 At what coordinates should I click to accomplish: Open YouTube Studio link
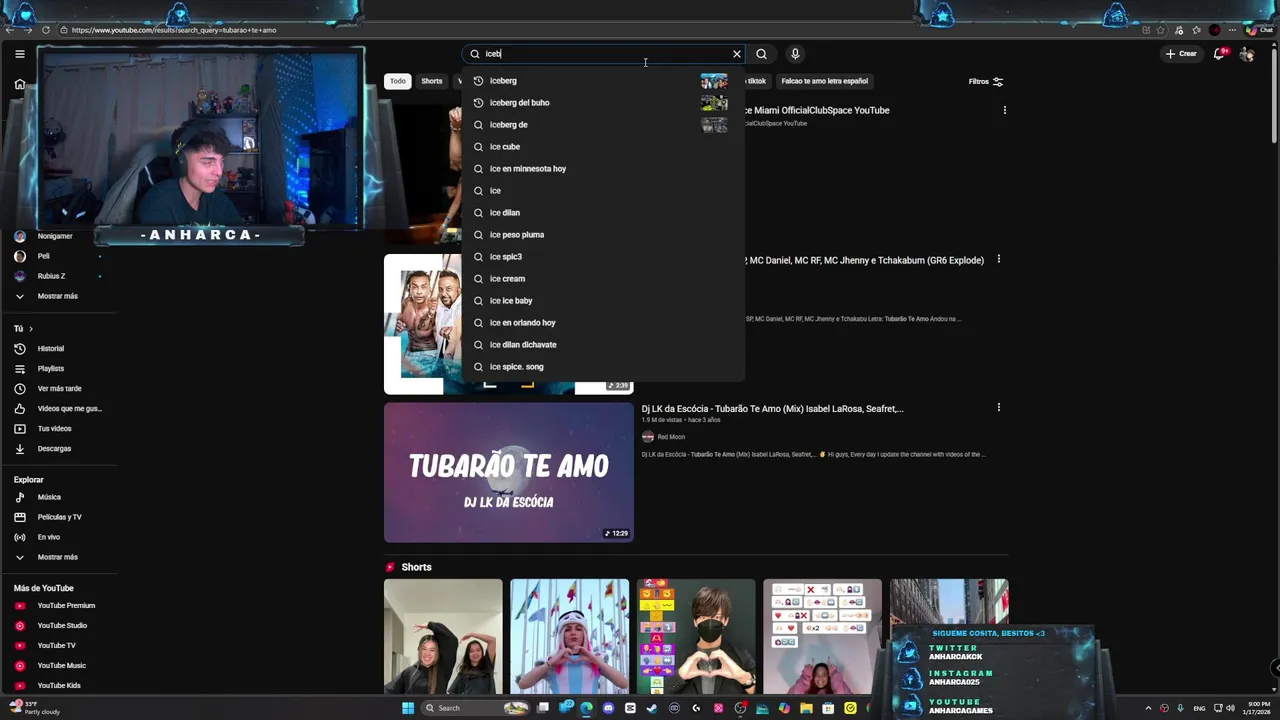click(x=62, y=626)
